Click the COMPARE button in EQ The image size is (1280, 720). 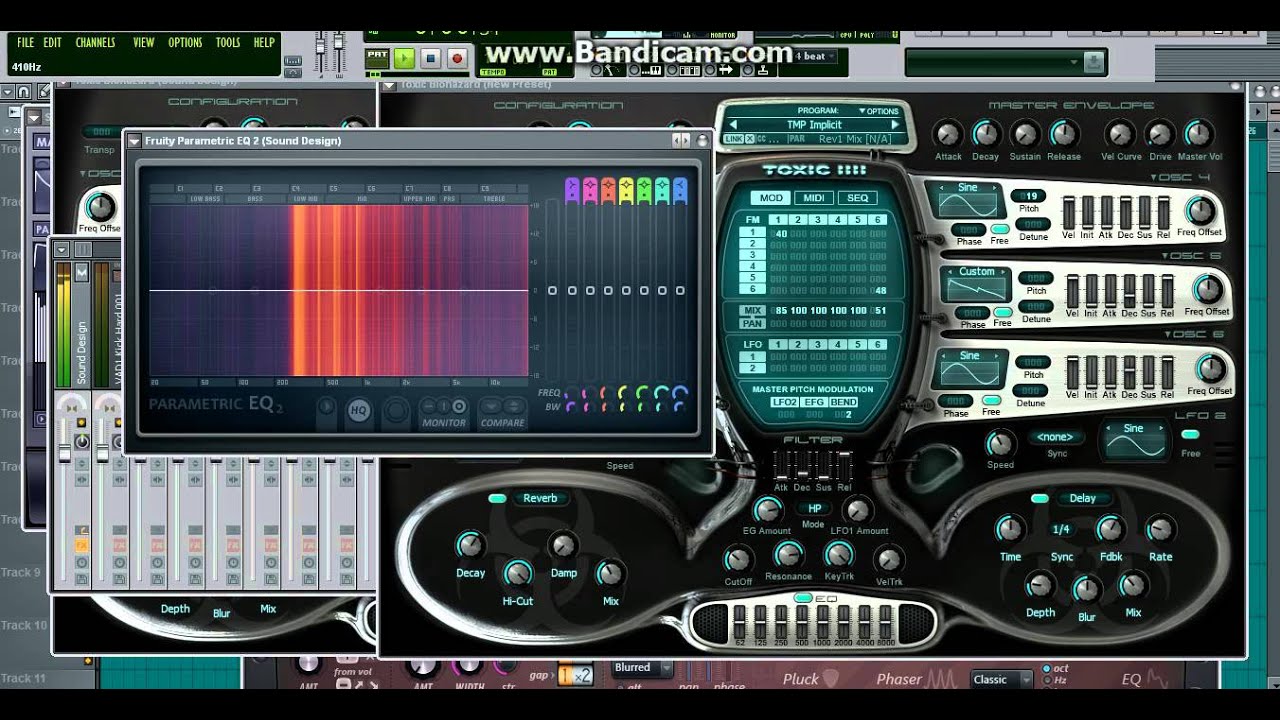(502, 422)
